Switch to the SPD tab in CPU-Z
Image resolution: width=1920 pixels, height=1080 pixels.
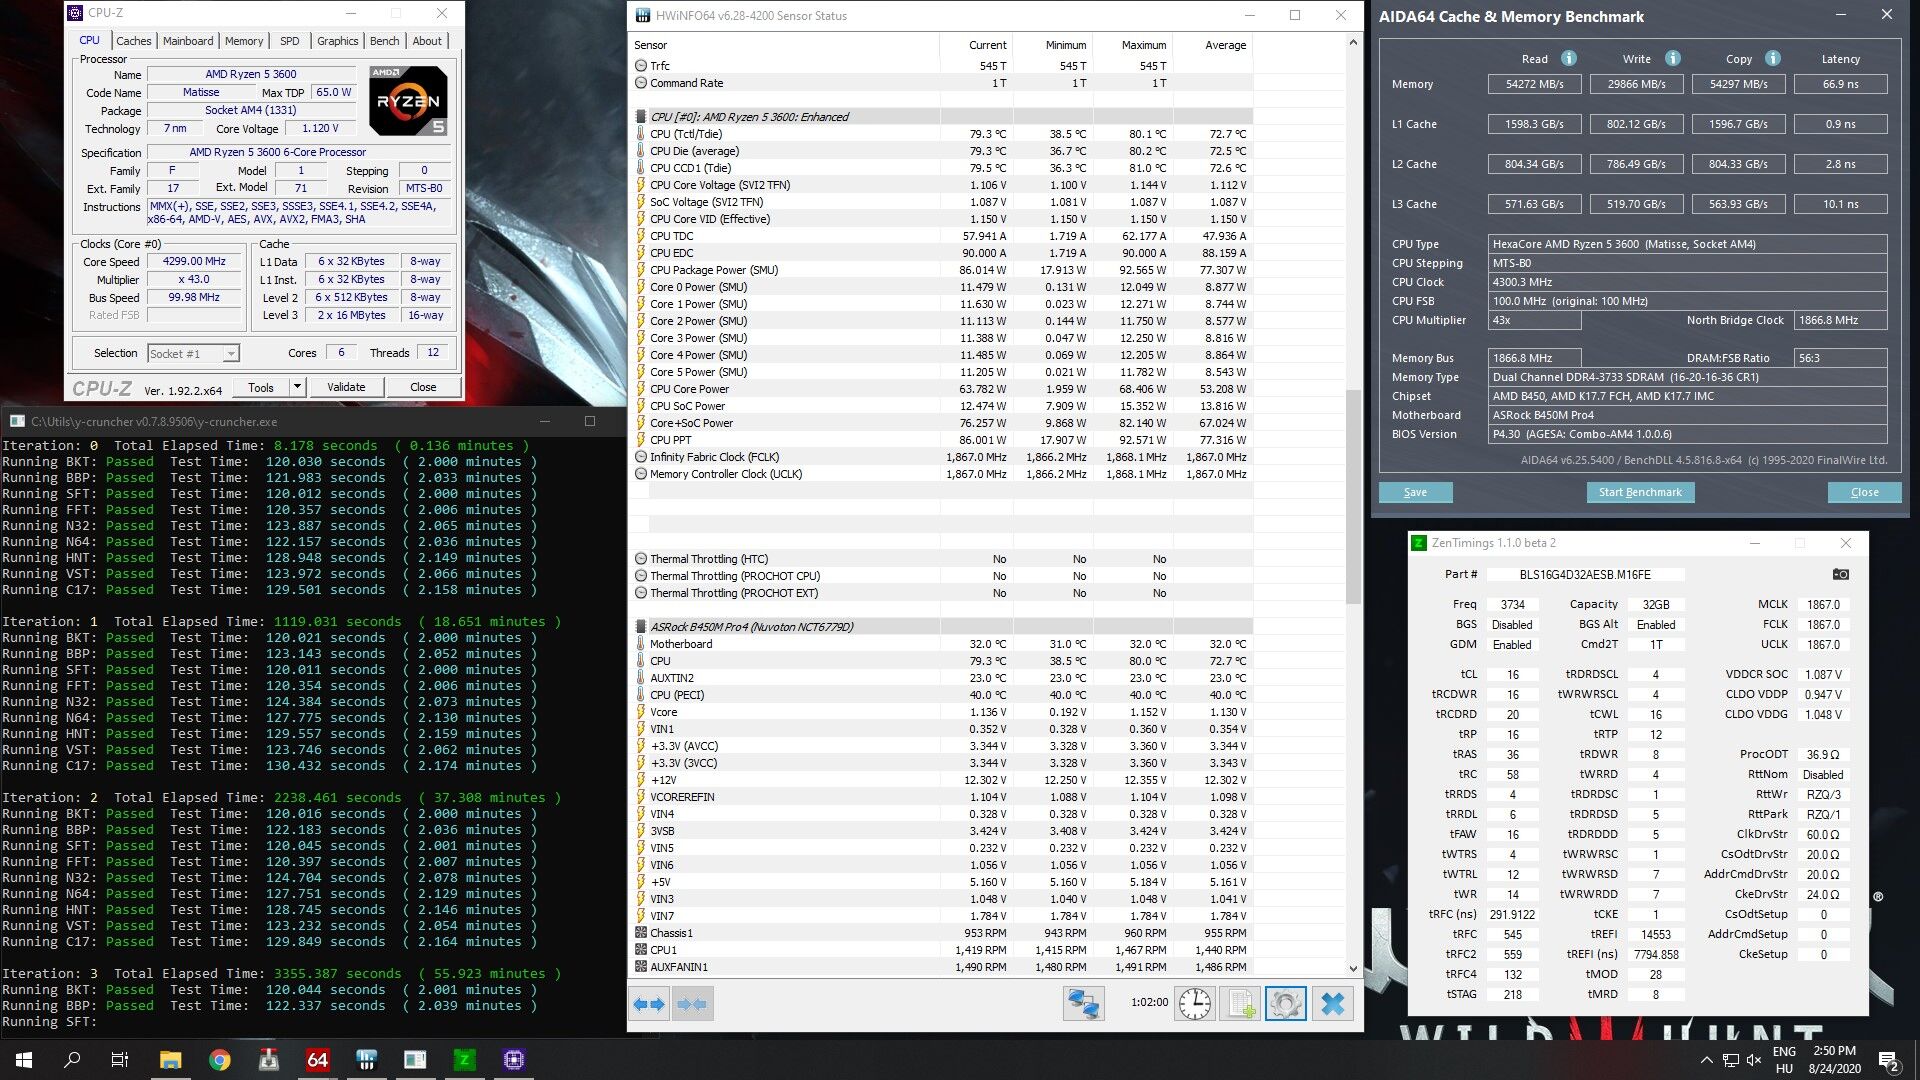pos(289,41)
